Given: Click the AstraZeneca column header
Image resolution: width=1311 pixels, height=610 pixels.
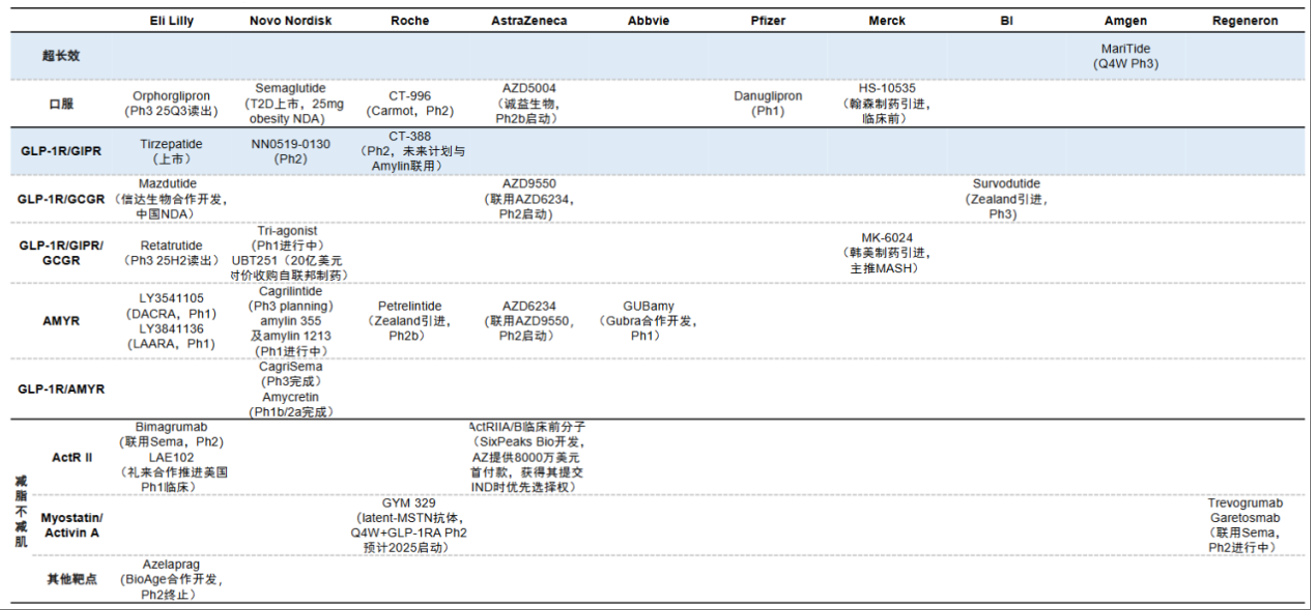Looking at the screenshot, I should [529, 21].
